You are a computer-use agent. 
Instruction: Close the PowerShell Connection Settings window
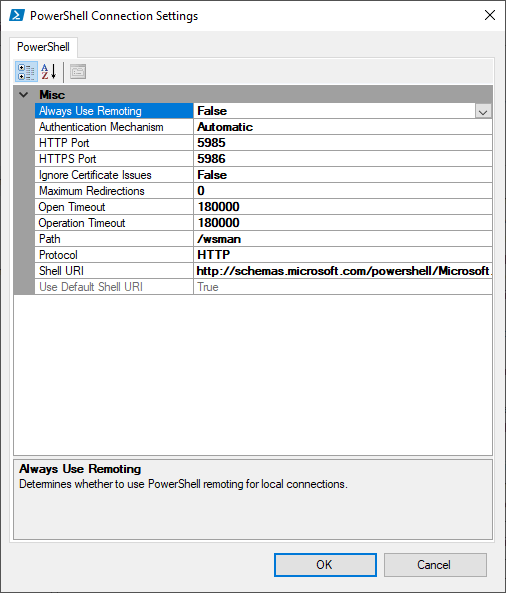click(x=490, y=16)
